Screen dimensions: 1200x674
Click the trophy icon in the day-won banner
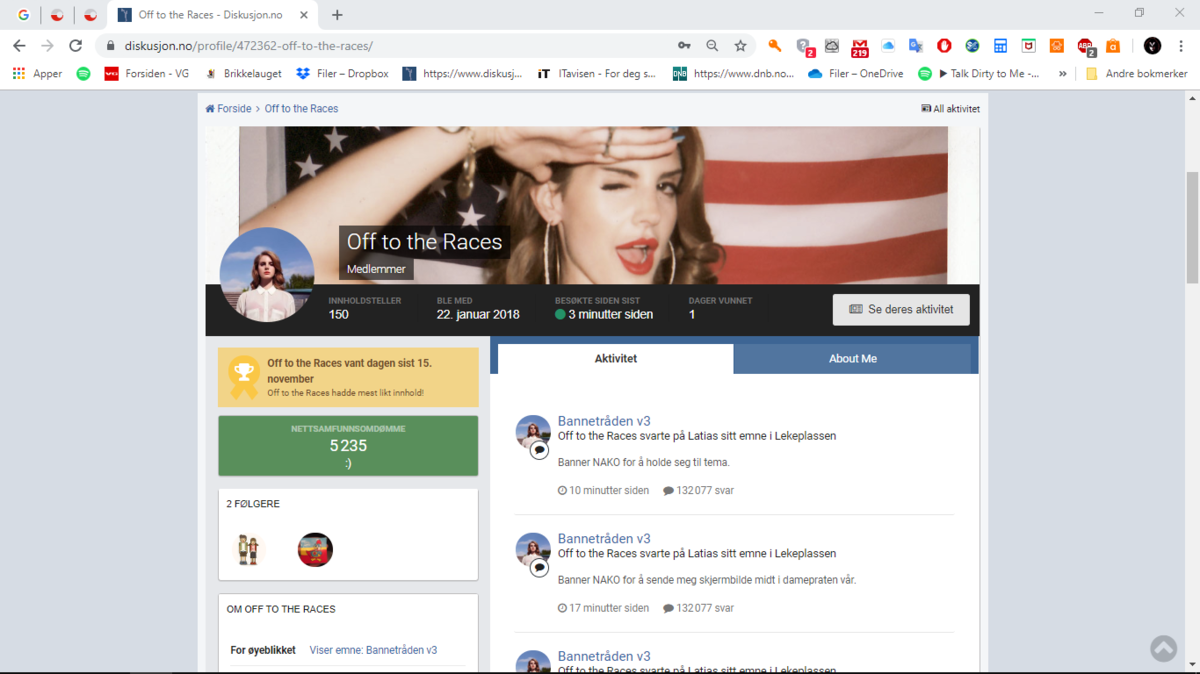pos(244,378)
